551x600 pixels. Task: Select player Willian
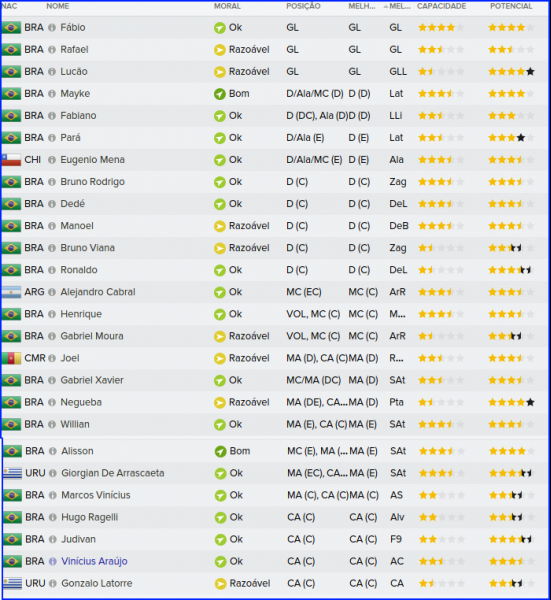click(x=75, y=424)
